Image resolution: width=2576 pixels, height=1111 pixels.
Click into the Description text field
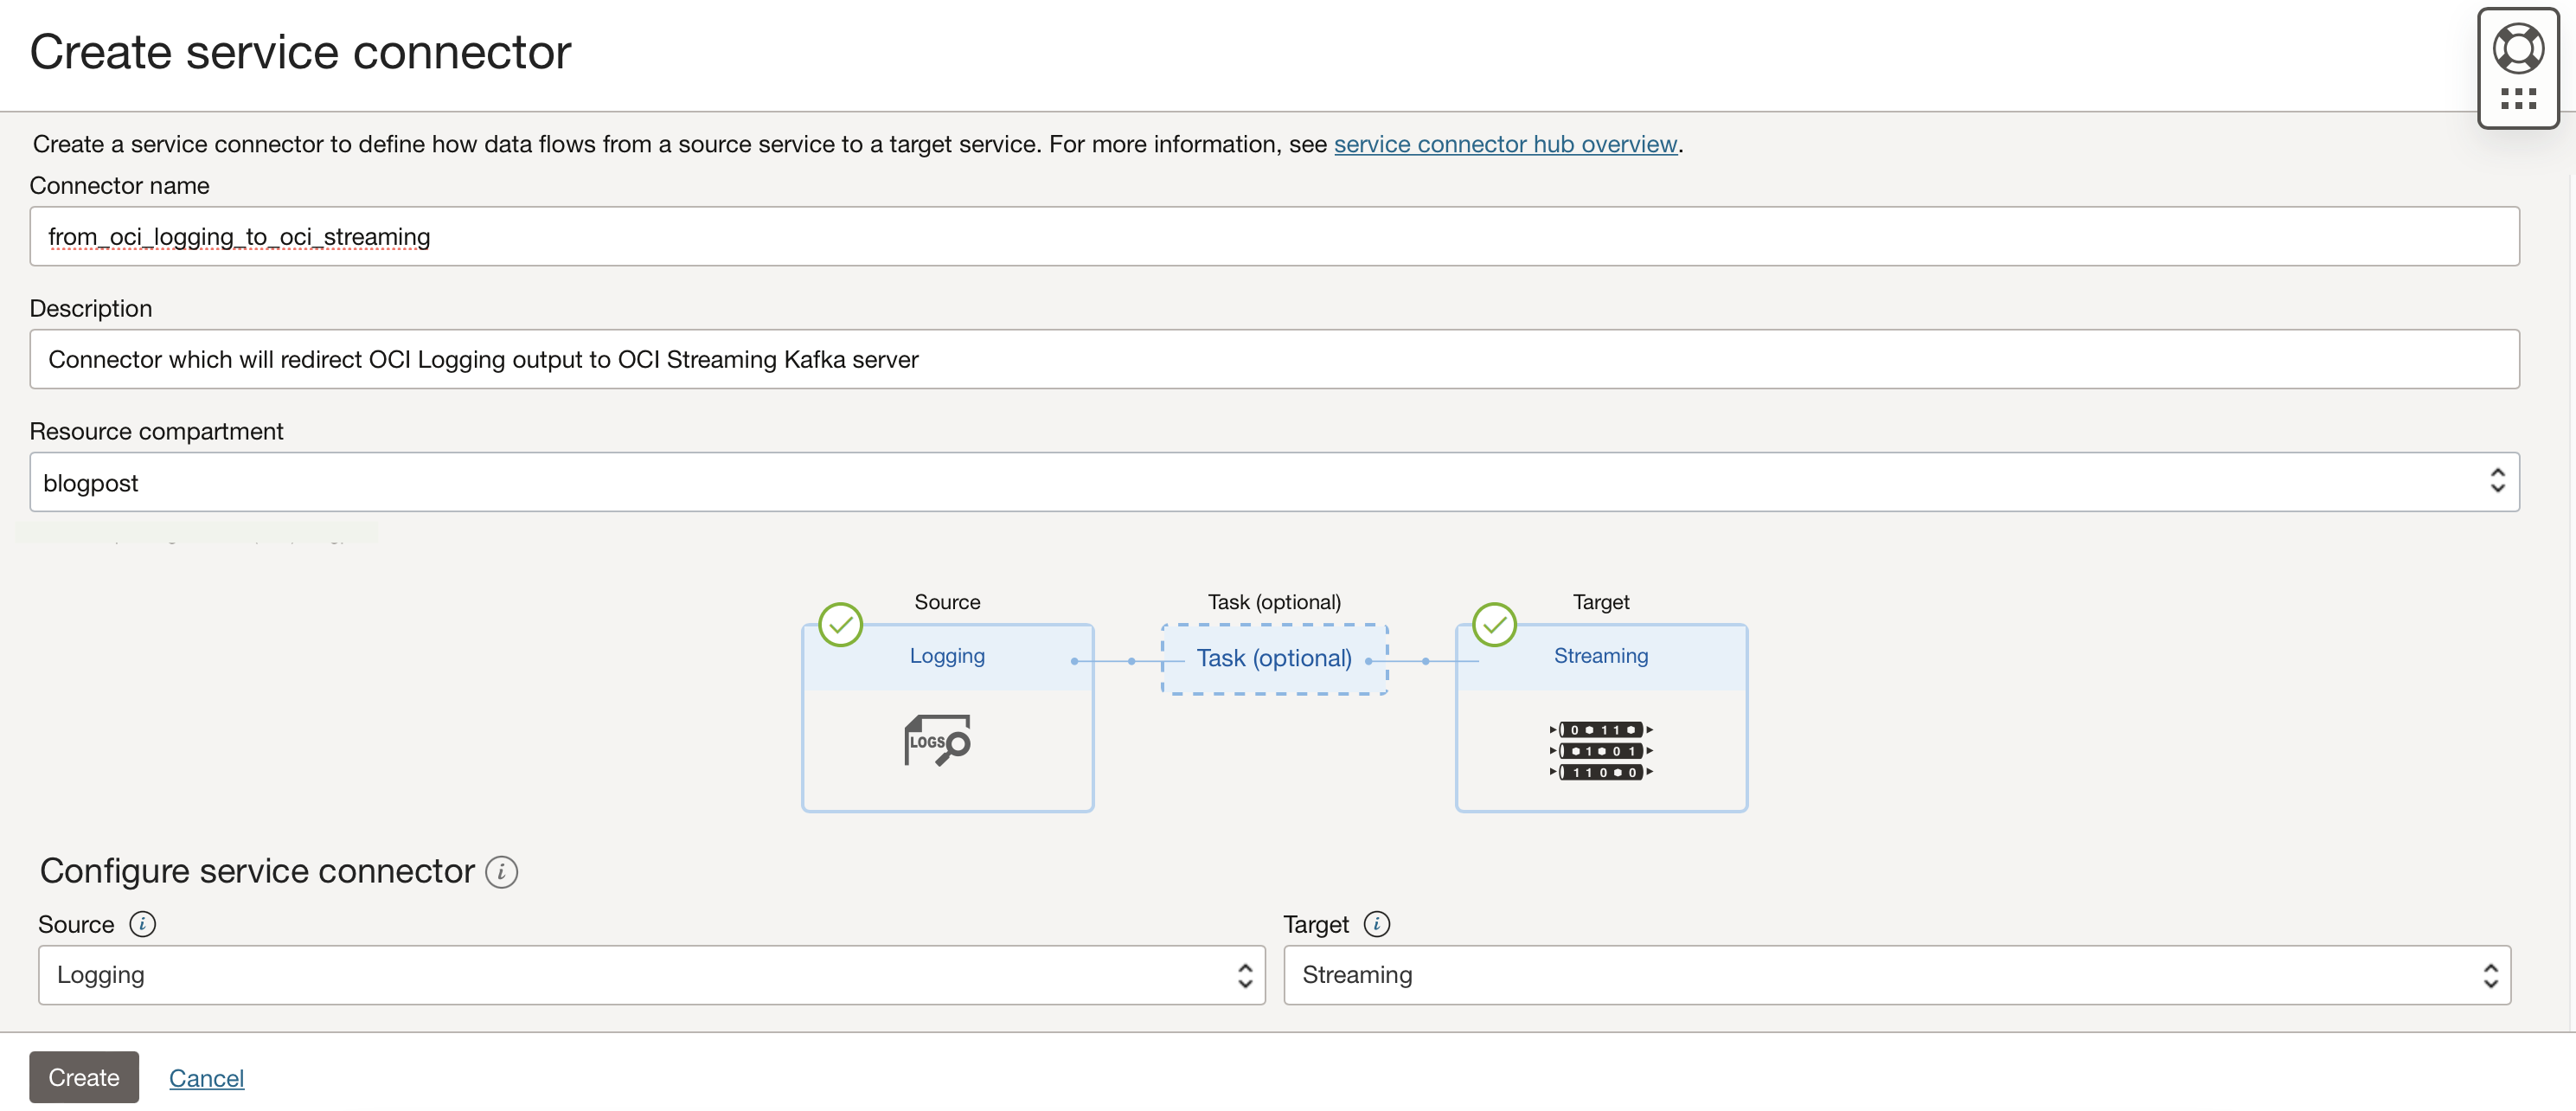(1274, 359)
